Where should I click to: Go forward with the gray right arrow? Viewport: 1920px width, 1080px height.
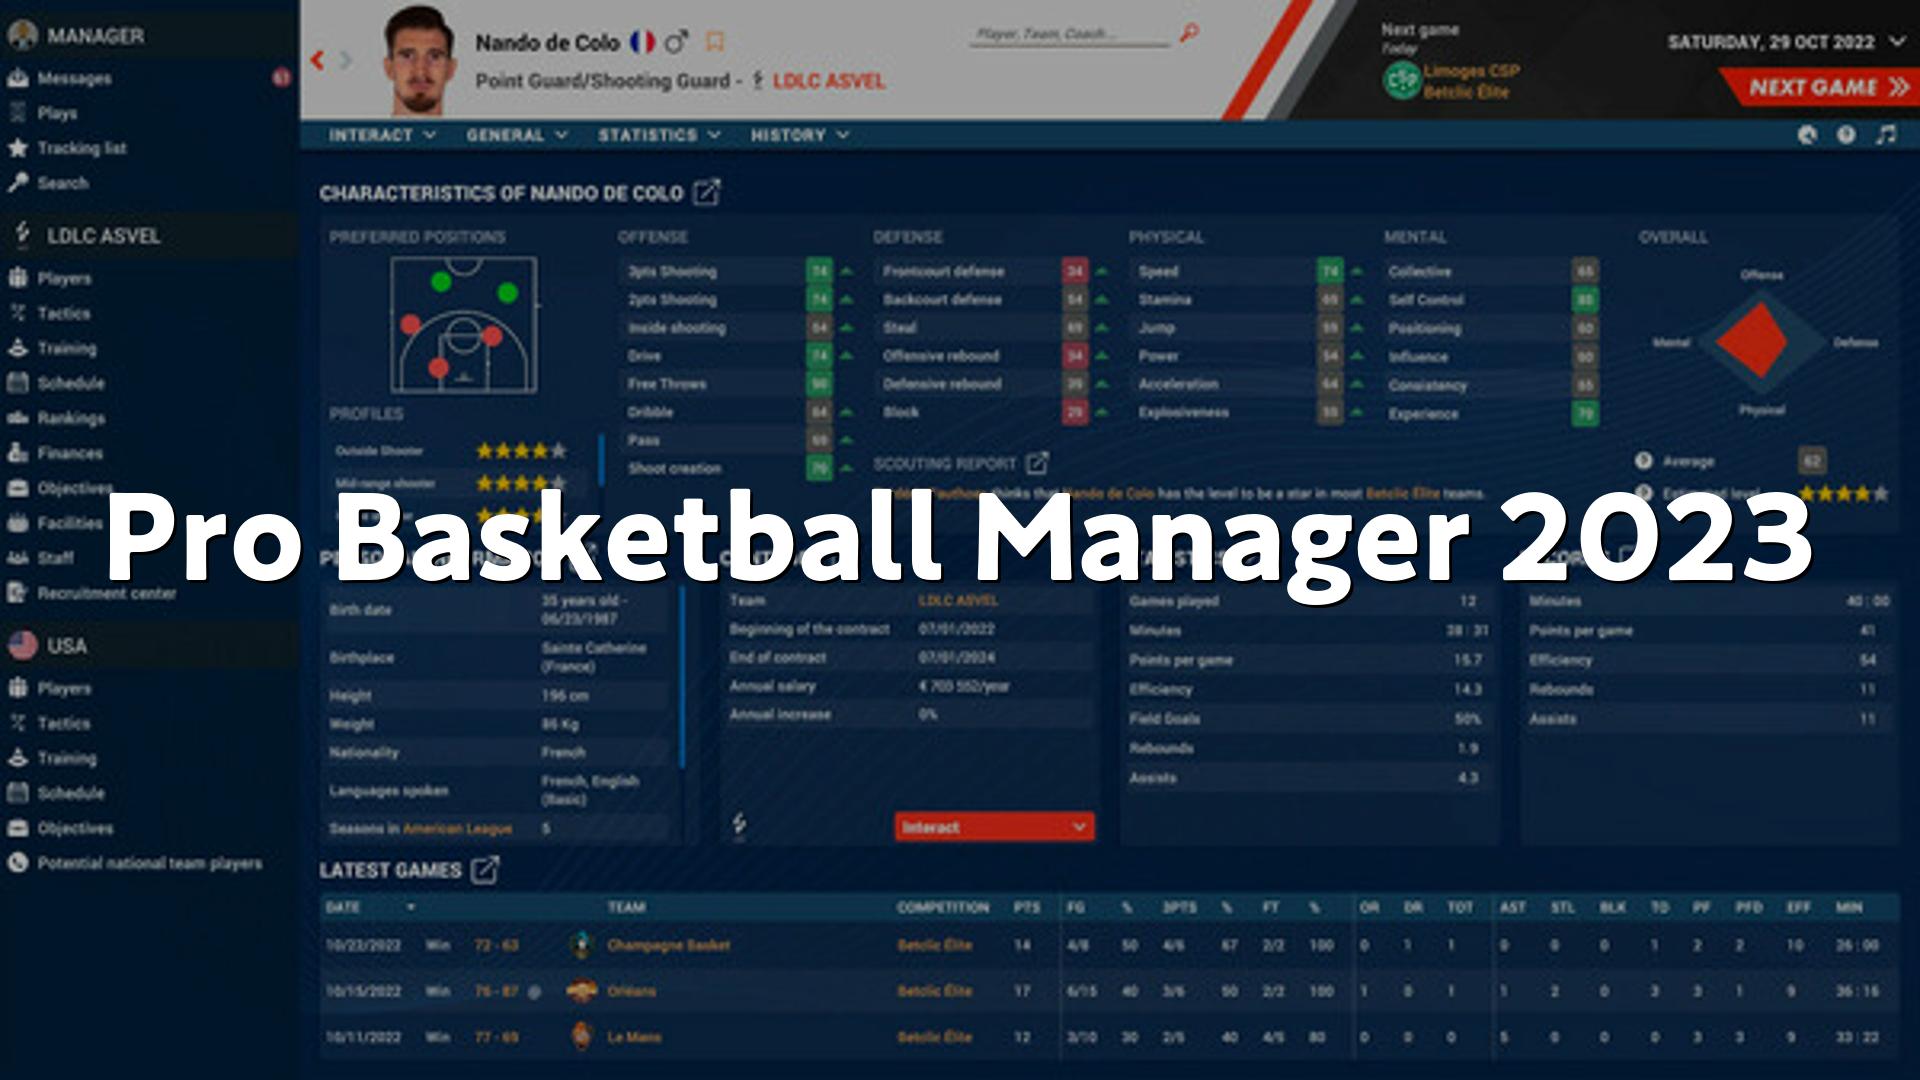[346, 60]
